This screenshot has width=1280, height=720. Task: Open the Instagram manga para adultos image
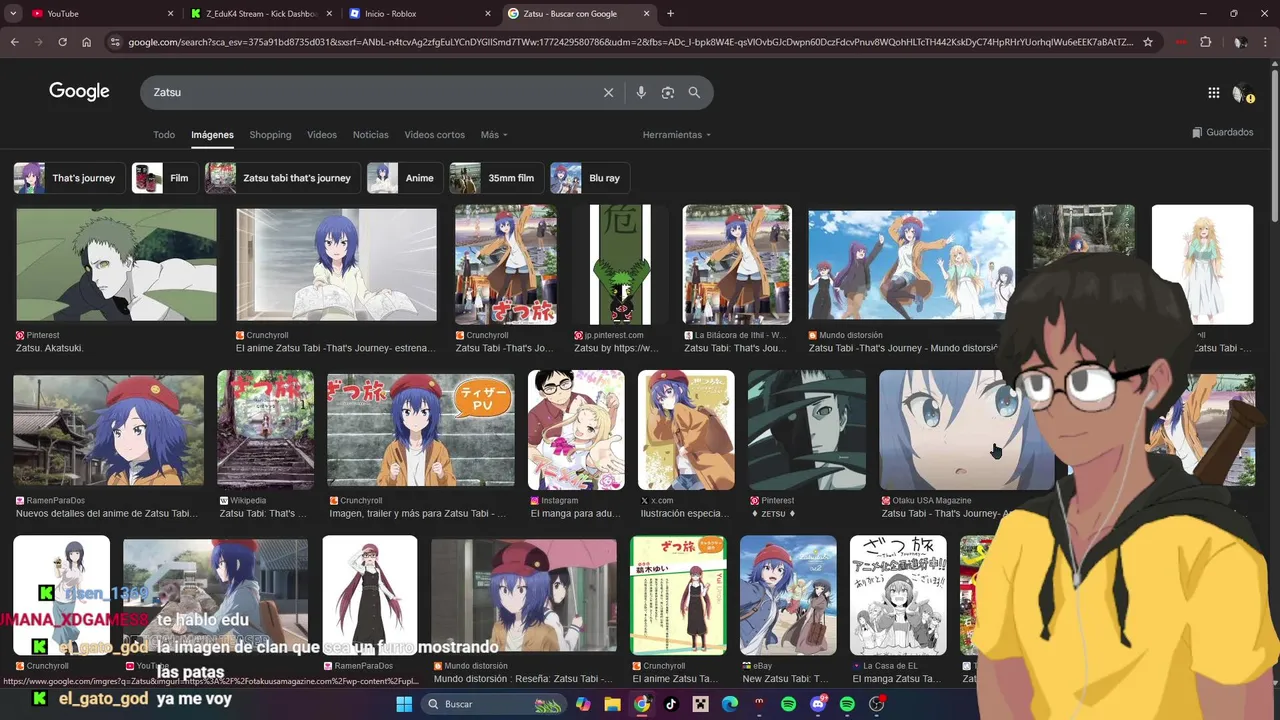(576, 430)
